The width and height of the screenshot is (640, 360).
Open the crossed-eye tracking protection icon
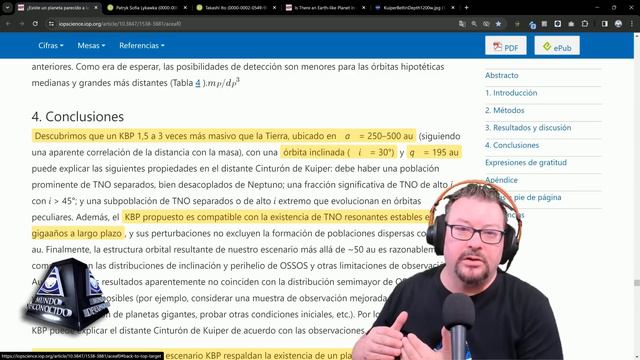(486, 24)
